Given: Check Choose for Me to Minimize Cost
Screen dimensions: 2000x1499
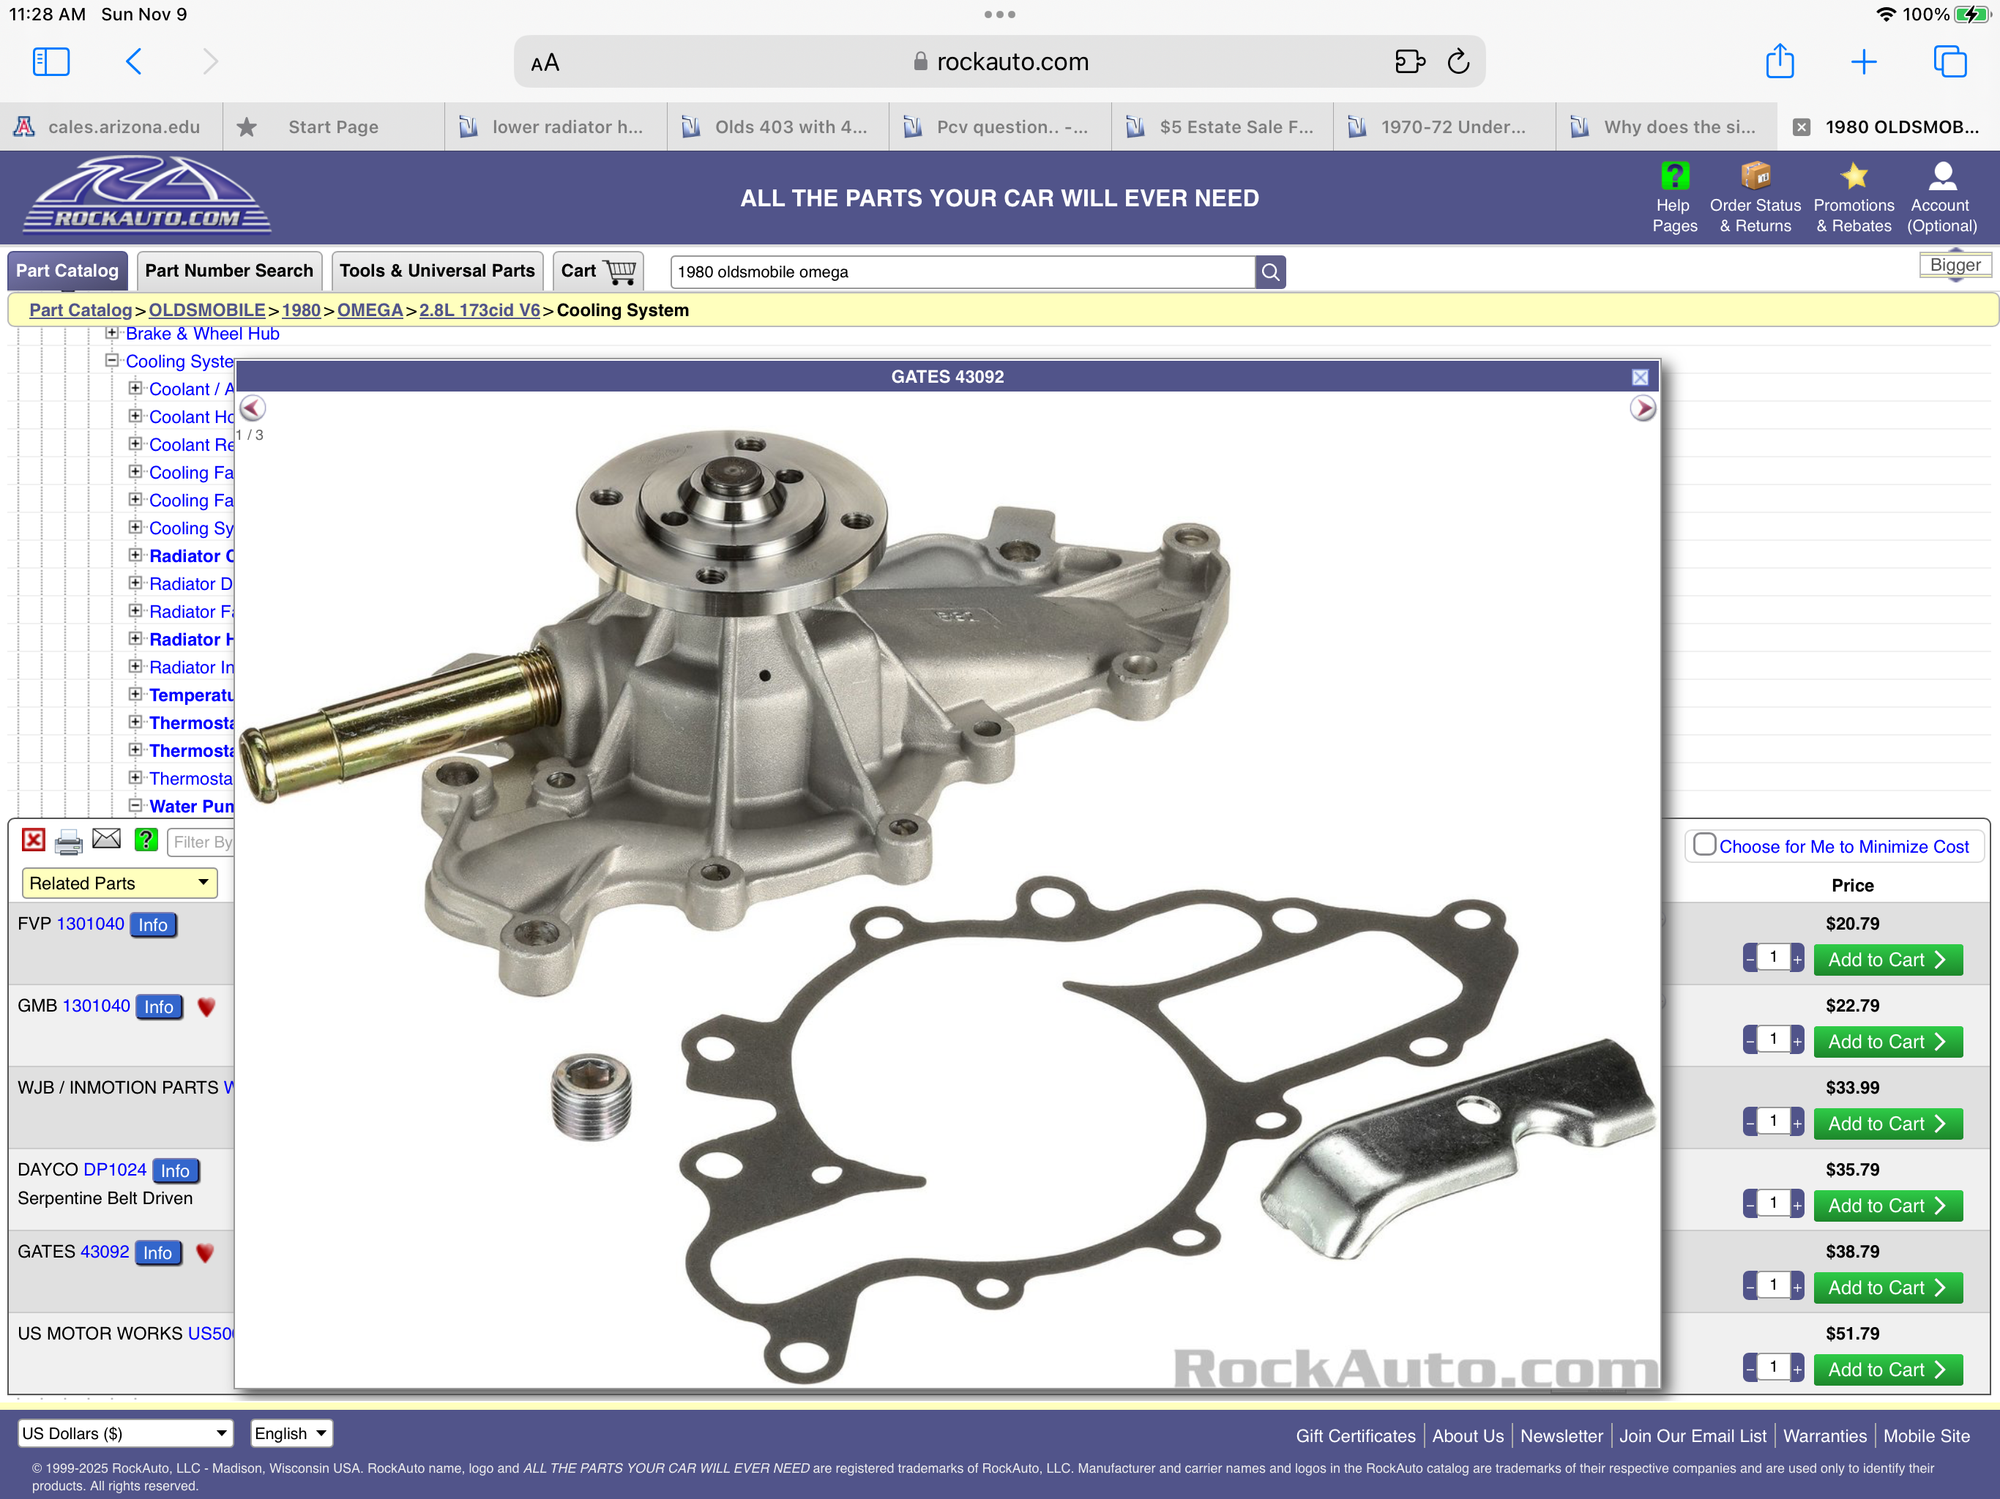Looking at the screenshot, I should coord(1705,845).
